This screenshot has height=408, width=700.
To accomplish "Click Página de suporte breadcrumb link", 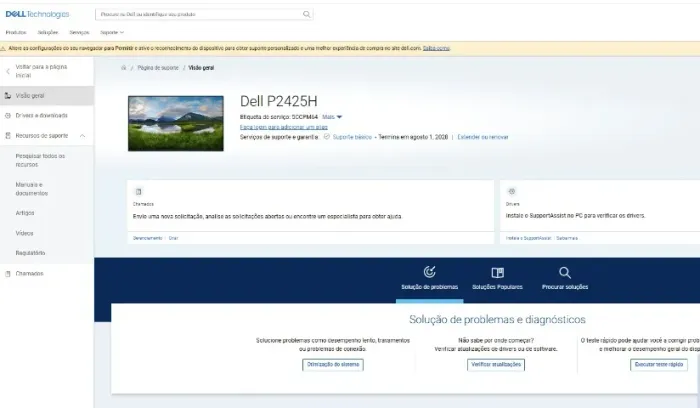I will click(x=158, y=68).
